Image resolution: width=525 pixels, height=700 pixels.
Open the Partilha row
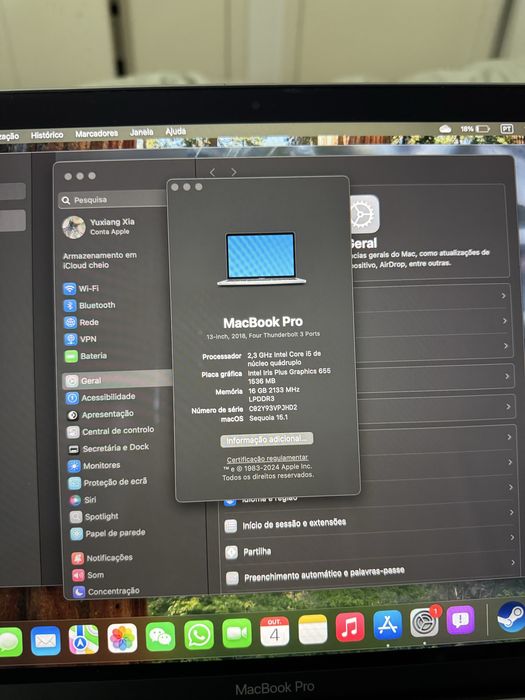coord(370,551)
